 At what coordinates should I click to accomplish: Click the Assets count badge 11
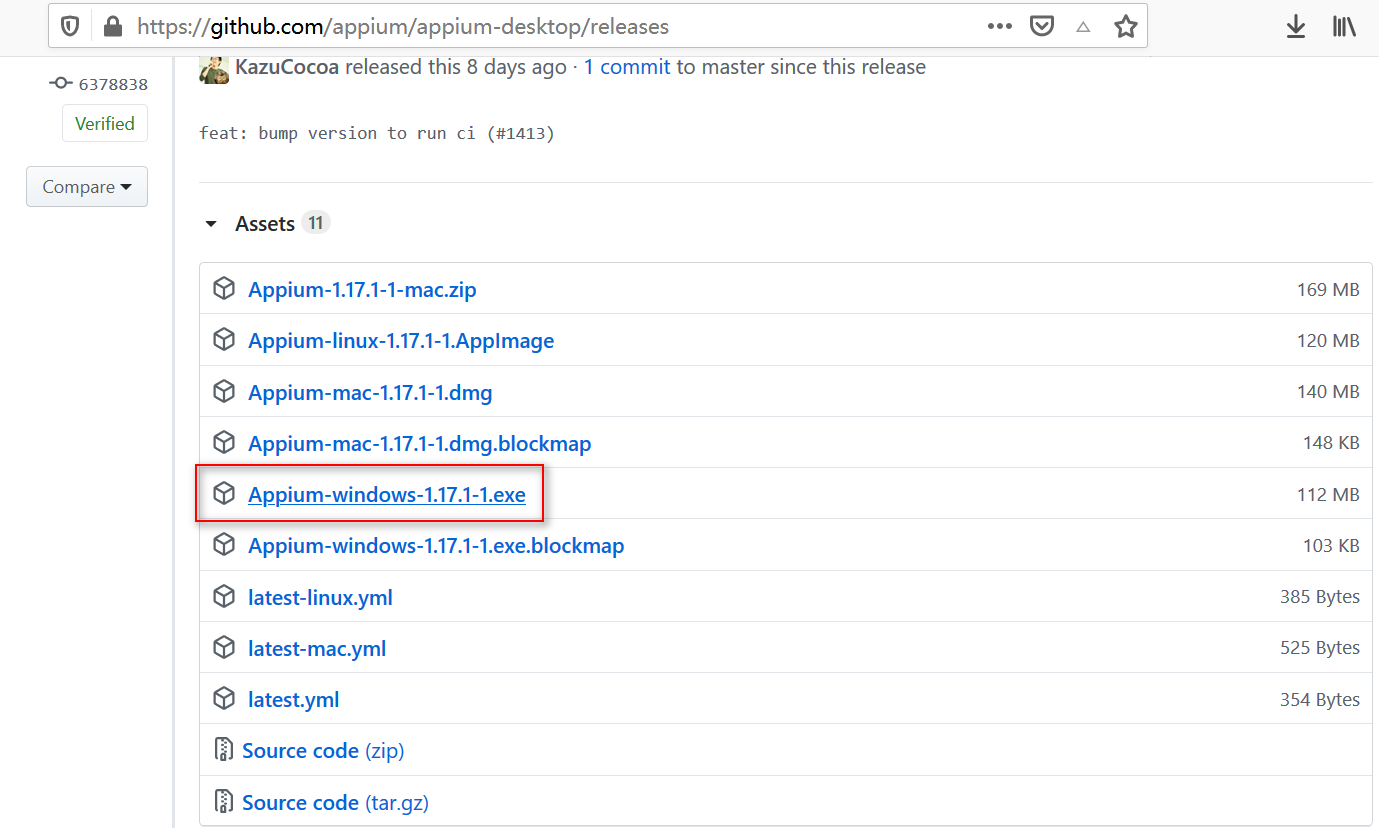[x=316, y=223]
